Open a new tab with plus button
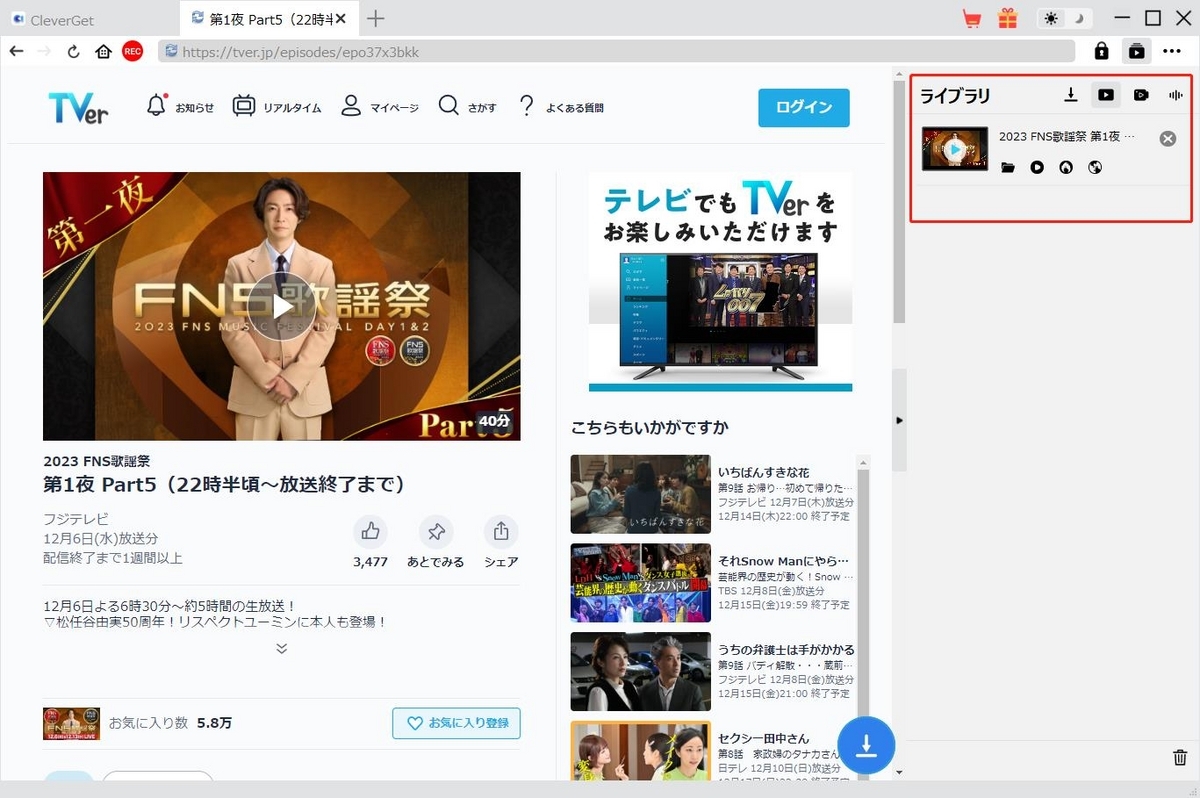Viewport: 1200px width, 798px height. point(376,18)
